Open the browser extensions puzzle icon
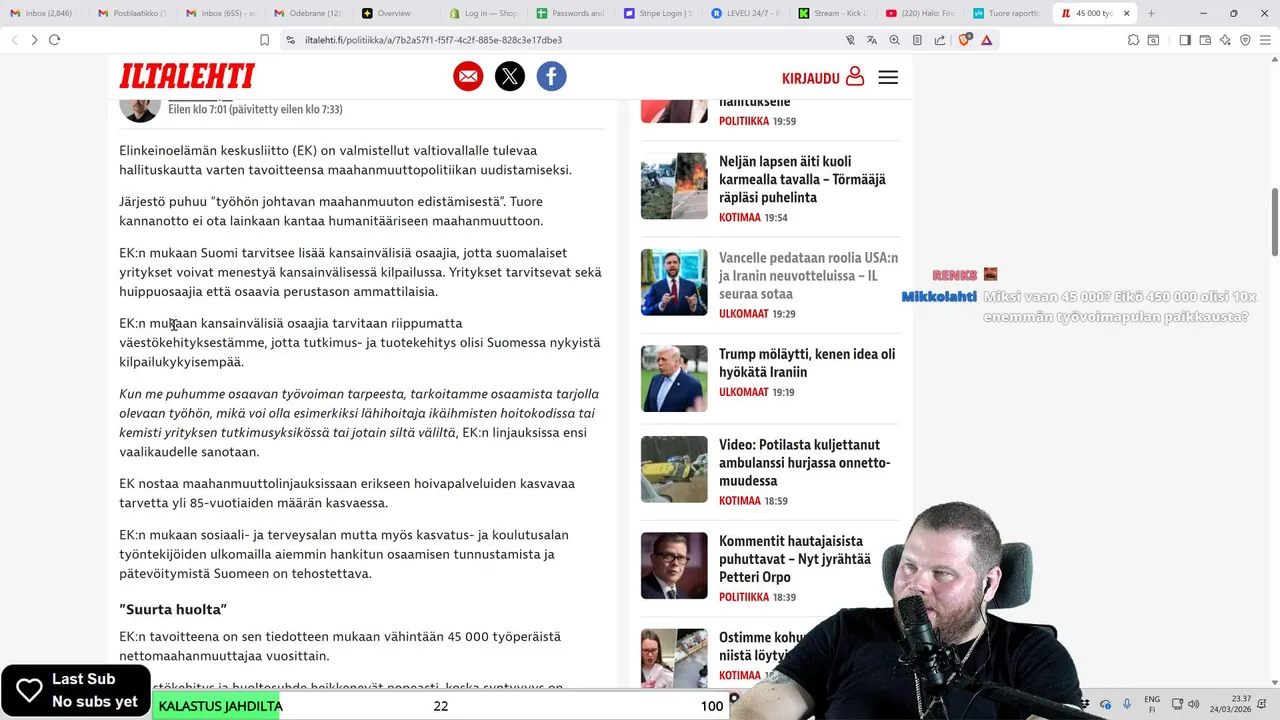 (1133, 40)
